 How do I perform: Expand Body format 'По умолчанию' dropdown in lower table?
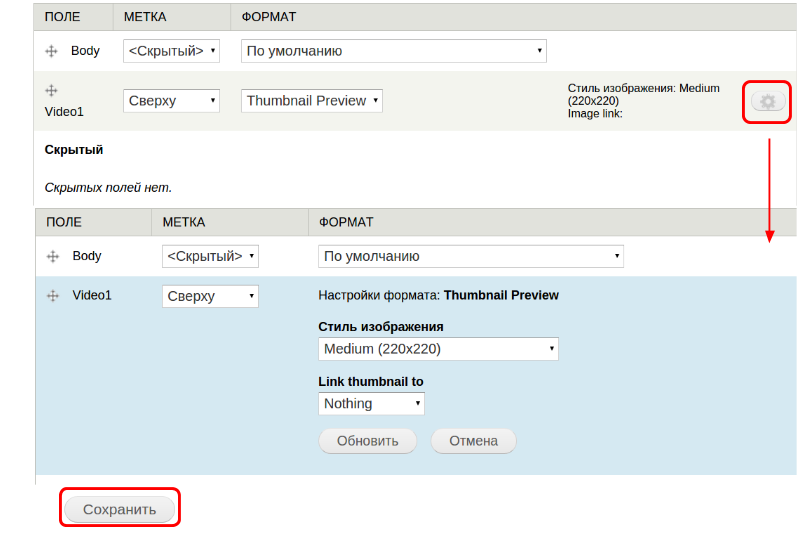point(471,256)
